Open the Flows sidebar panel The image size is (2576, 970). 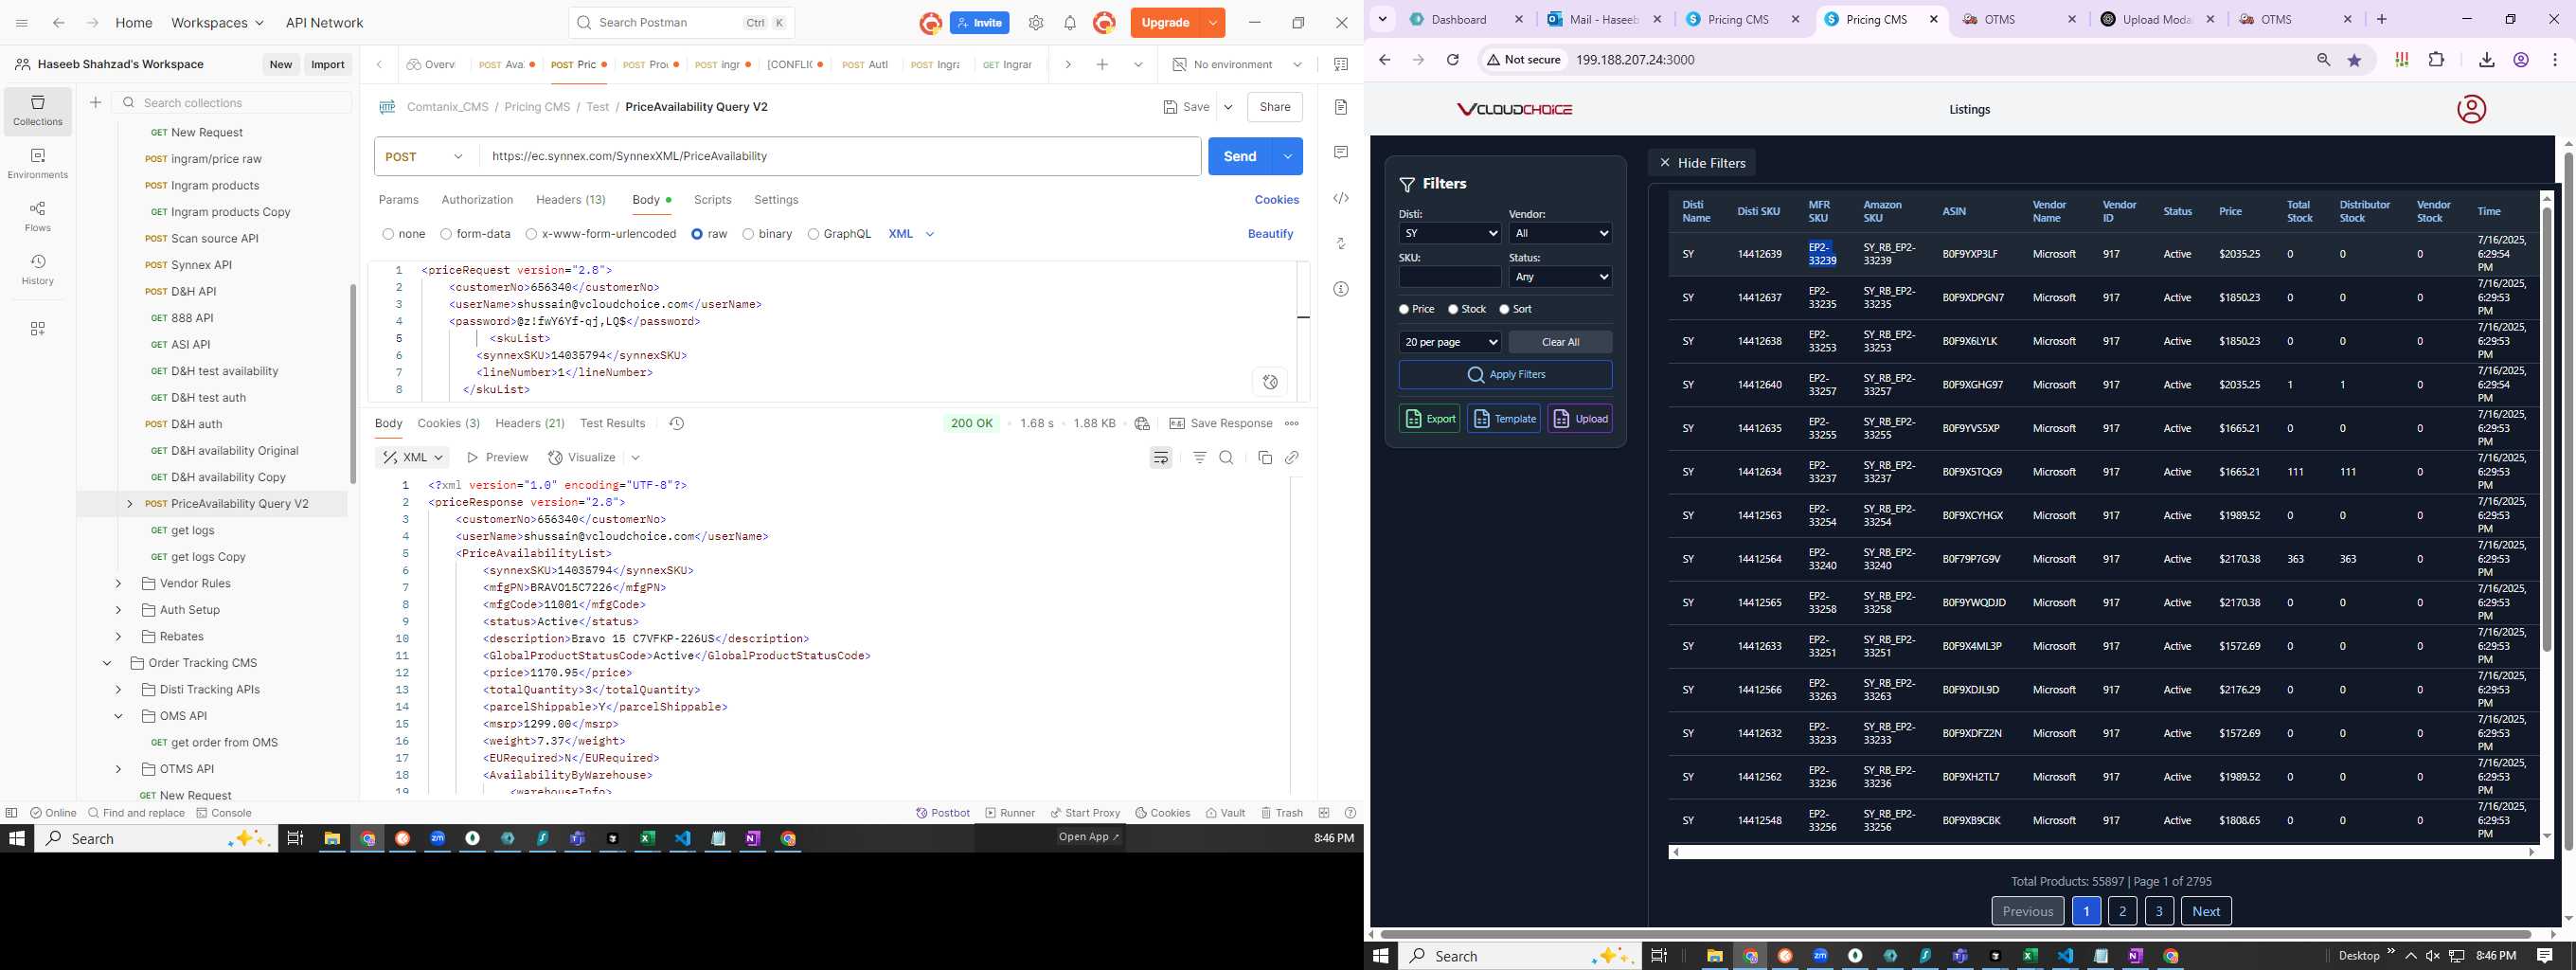pyautogui.click(x=38, y=216)
